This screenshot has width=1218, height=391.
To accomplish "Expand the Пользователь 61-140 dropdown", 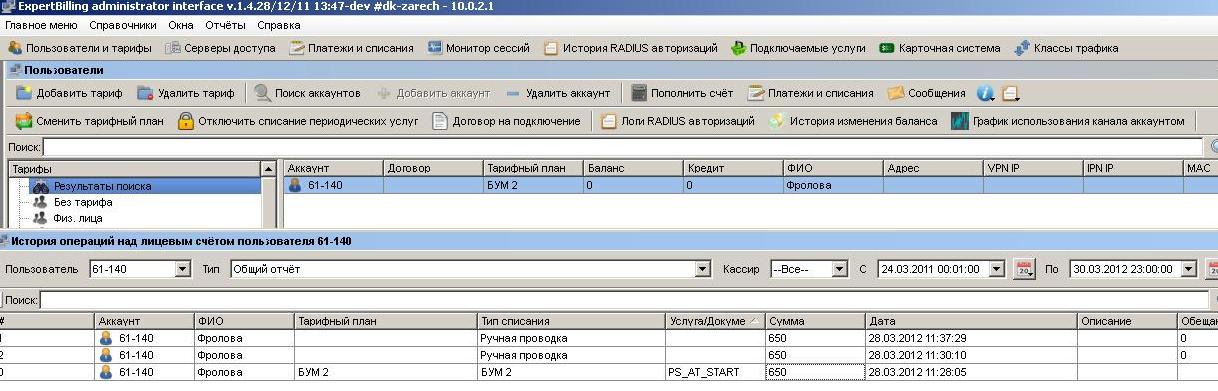I will tap(182, 269).
